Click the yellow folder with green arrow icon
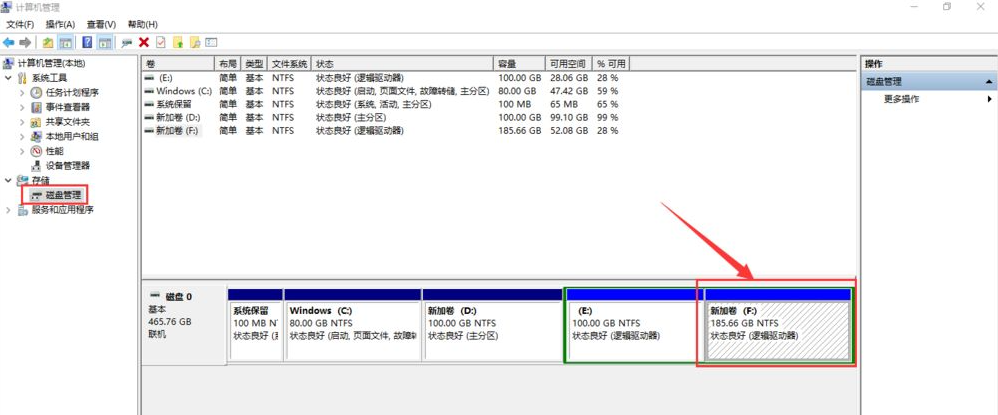This screenshot has height=415, width=998. (x=178, y=43)
